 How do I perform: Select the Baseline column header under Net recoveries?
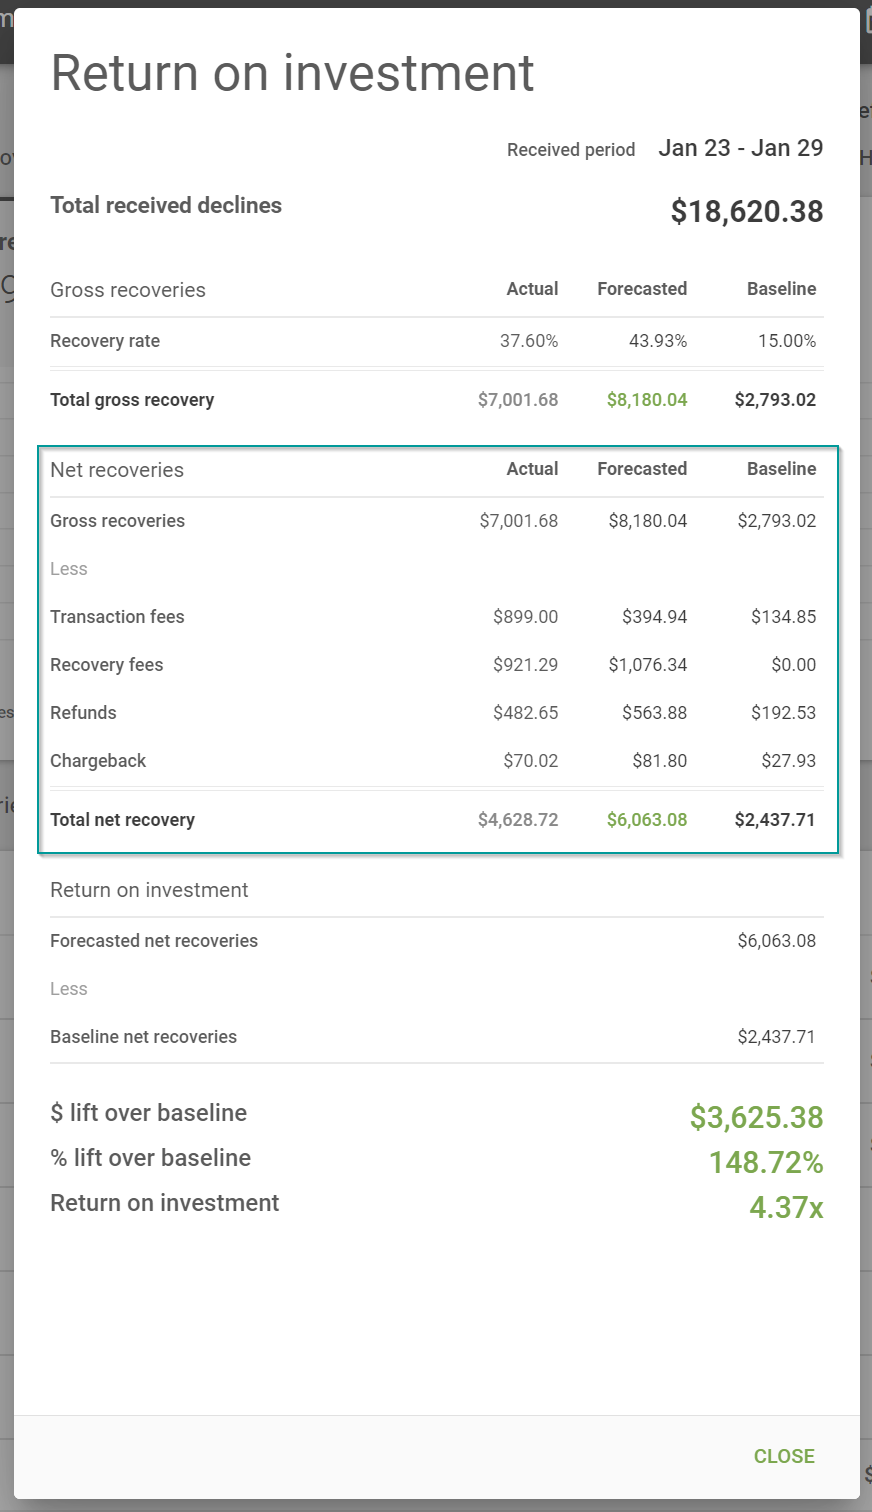(782, 468)
